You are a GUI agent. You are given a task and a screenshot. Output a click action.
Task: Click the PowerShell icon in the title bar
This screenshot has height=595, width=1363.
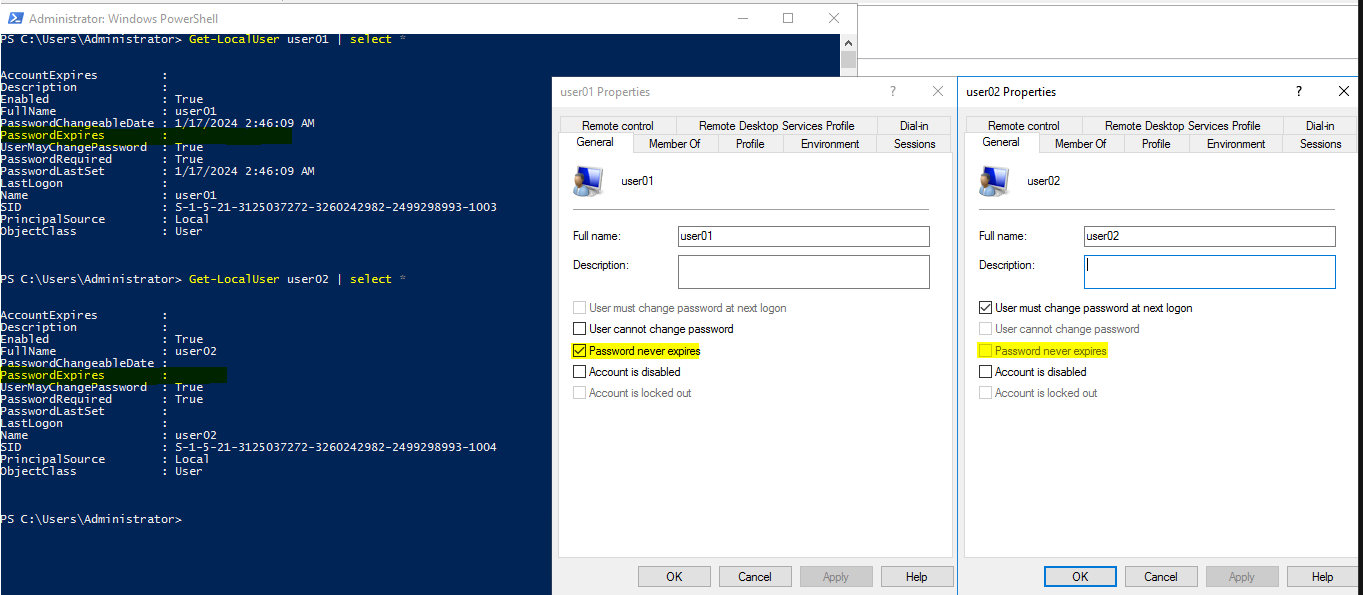(15, 18)
